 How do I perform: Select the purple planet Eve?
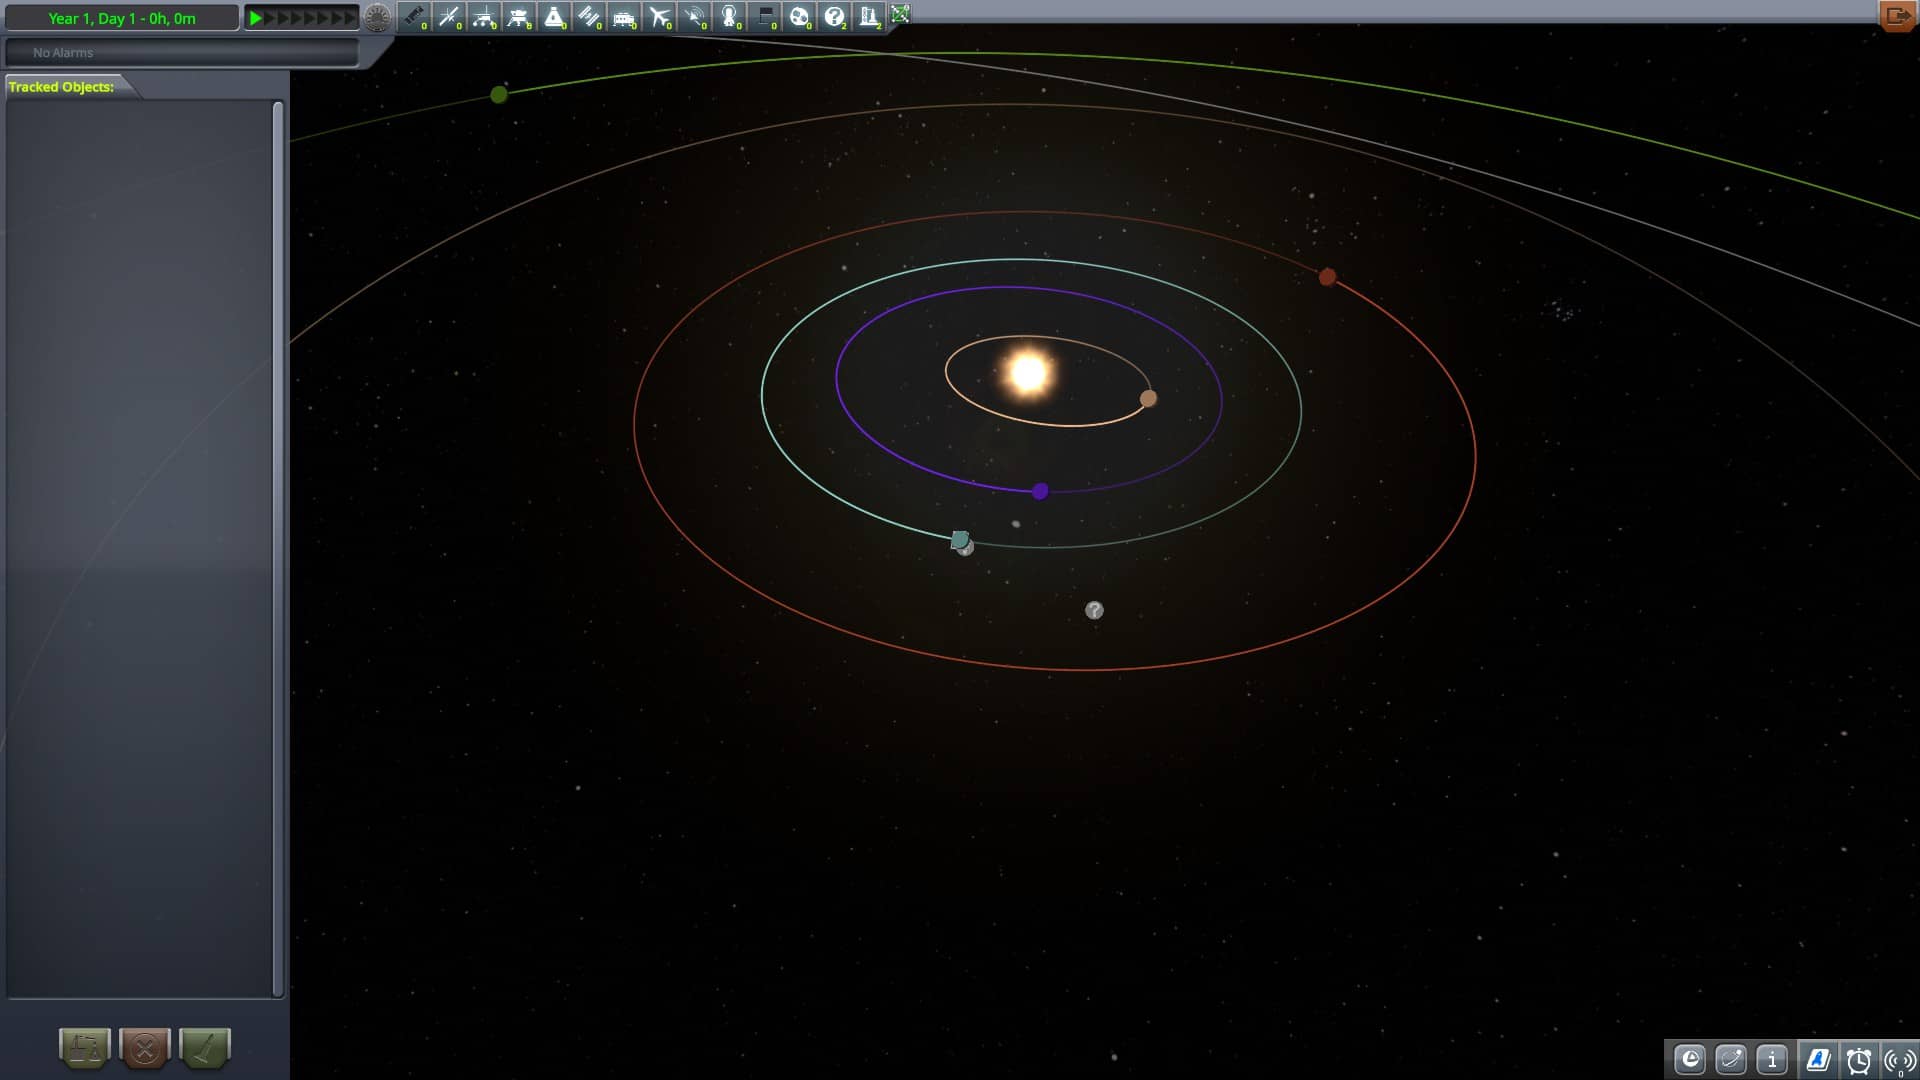(1040, 491)
